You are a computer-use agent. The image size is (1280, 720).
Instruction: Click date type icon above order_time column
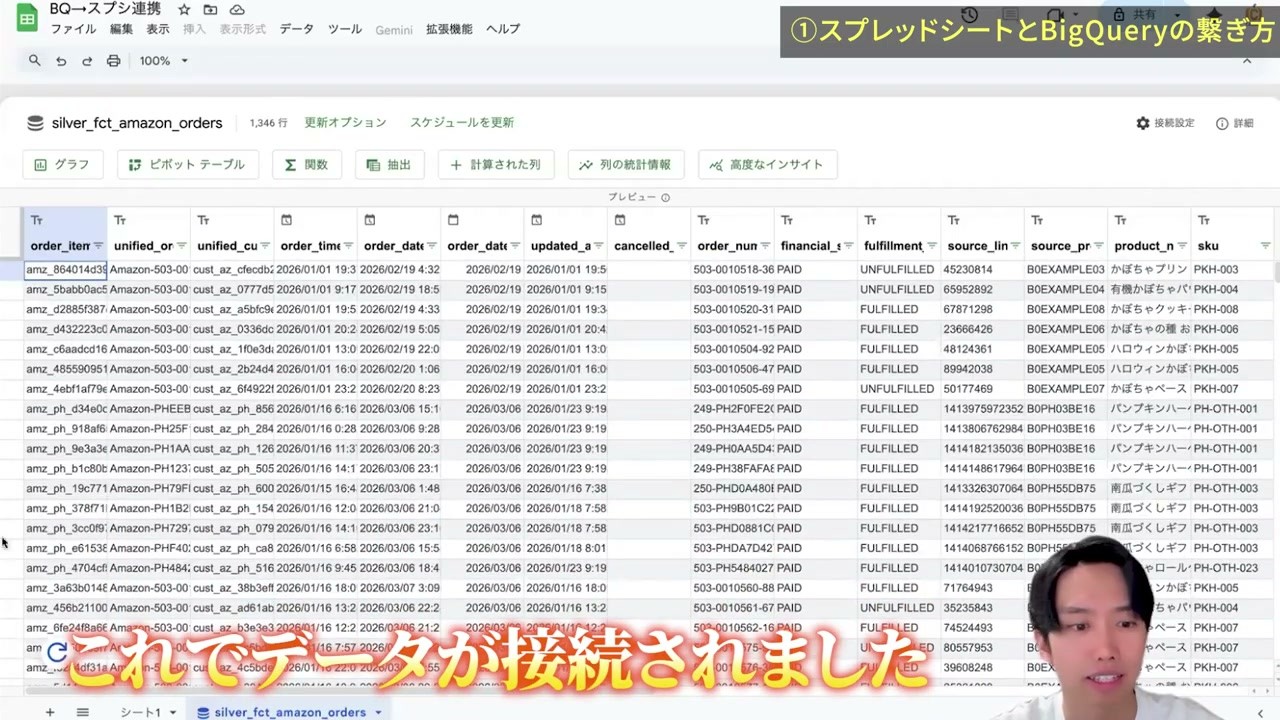tap(287, 220)
